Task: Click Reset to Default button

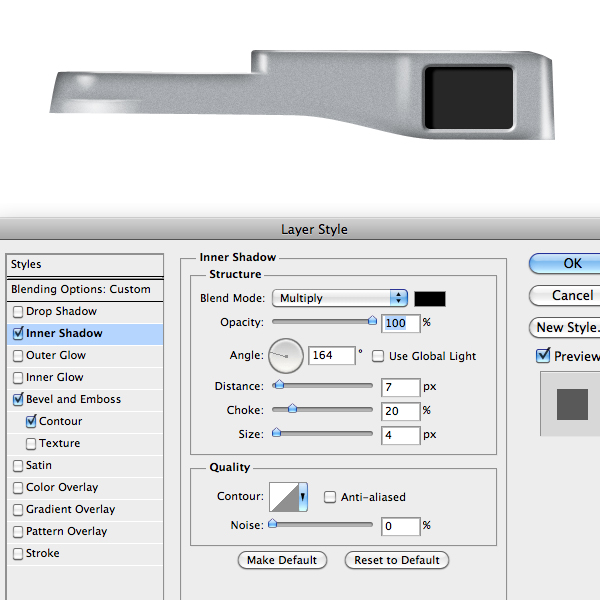Action: [x=397, y=560]
